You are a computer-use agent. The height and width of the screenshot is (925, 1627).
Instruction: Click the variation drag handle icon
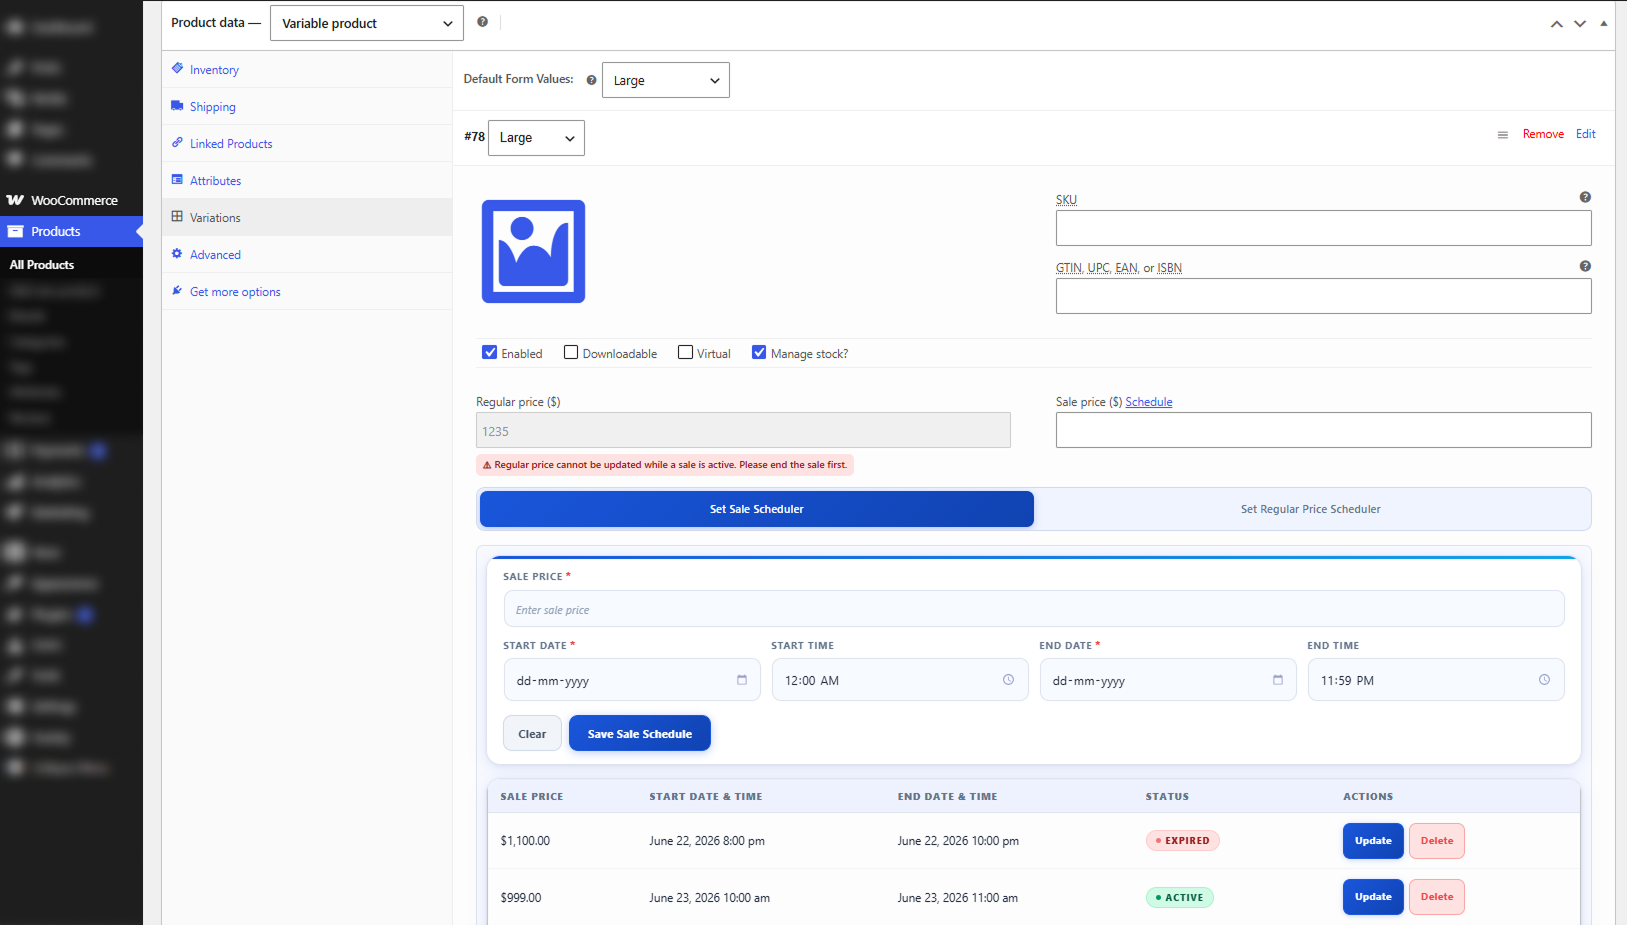click(x=1503, y=135)
